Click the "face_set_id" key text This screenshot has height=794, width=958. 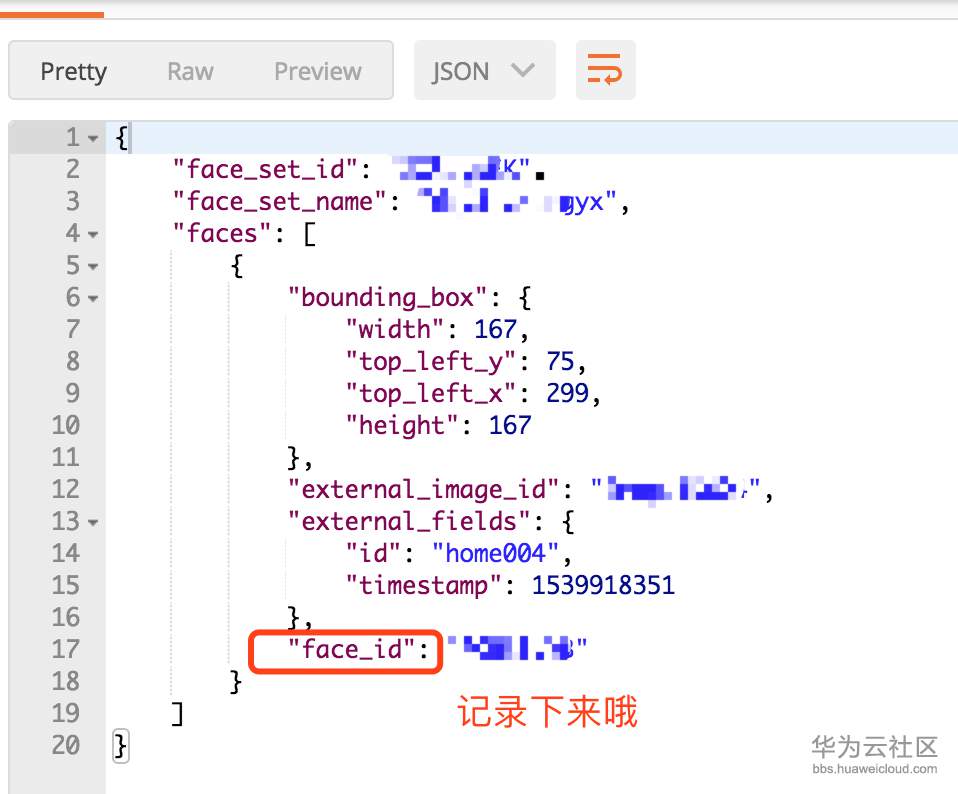266,169
